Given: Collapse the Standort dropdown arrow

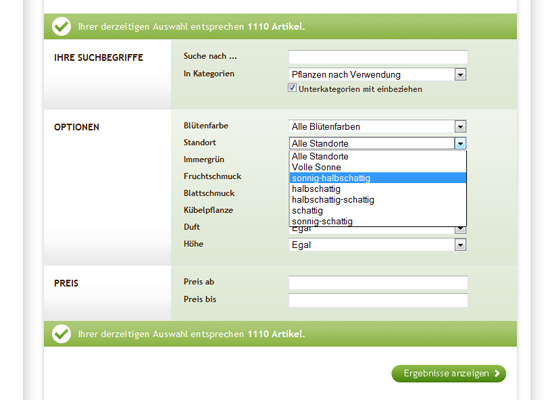Looking at the screenshot, I should 461,144.
